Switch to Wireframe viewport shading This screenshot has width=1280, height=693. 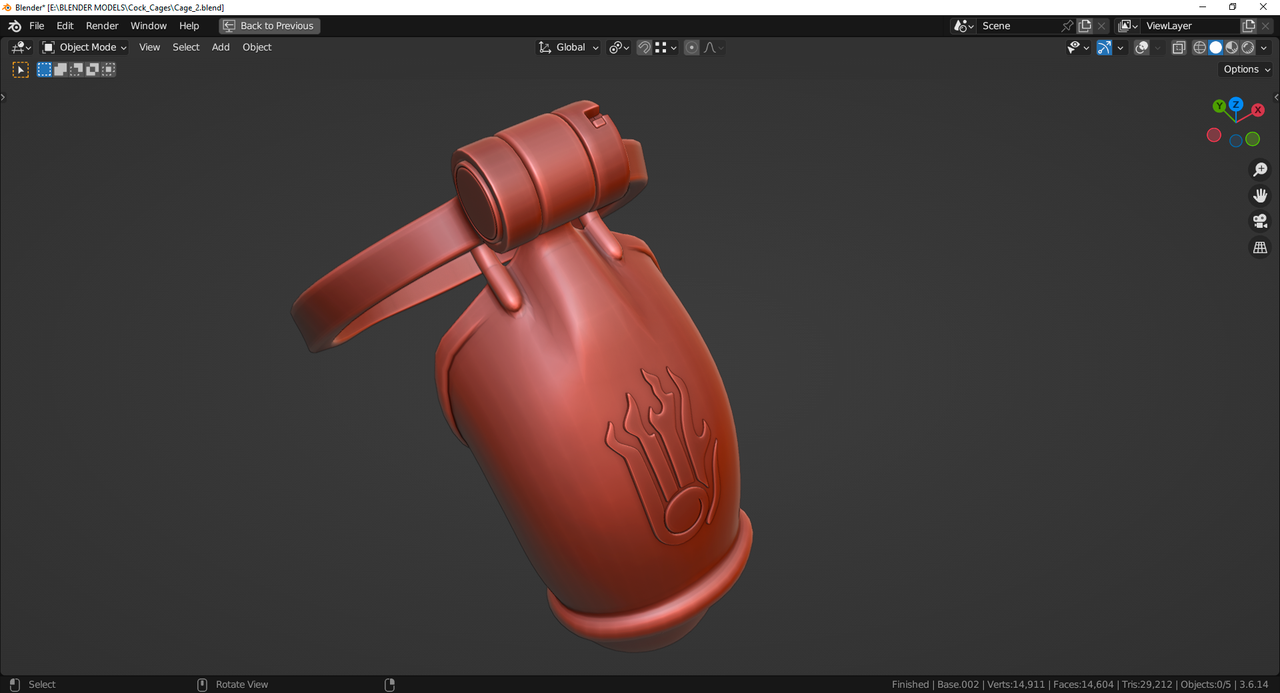[x=1200, y=47]
